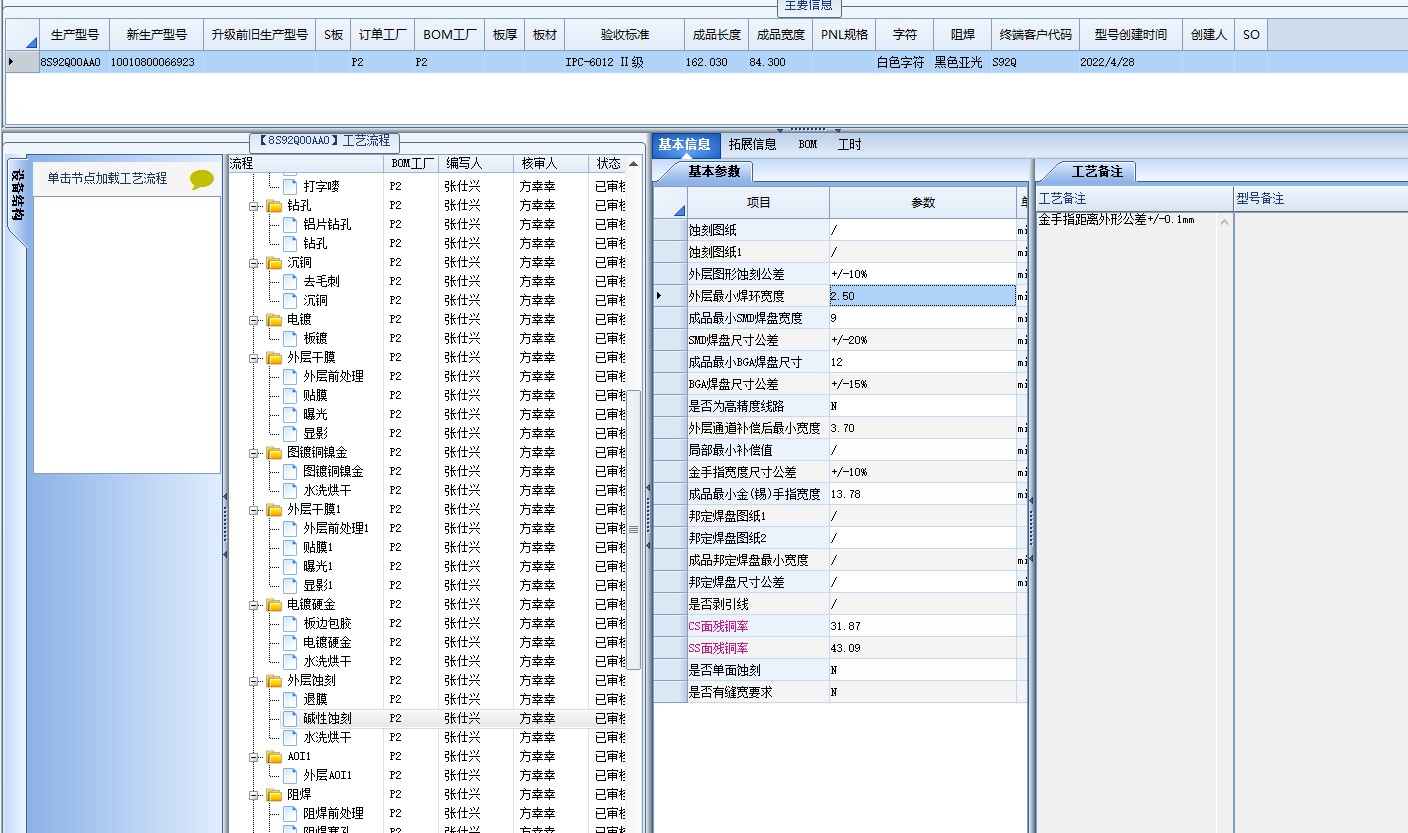Click the 阻焊 folder icon
Viewport: 1408px width, 833px height.
coord(274,795)
